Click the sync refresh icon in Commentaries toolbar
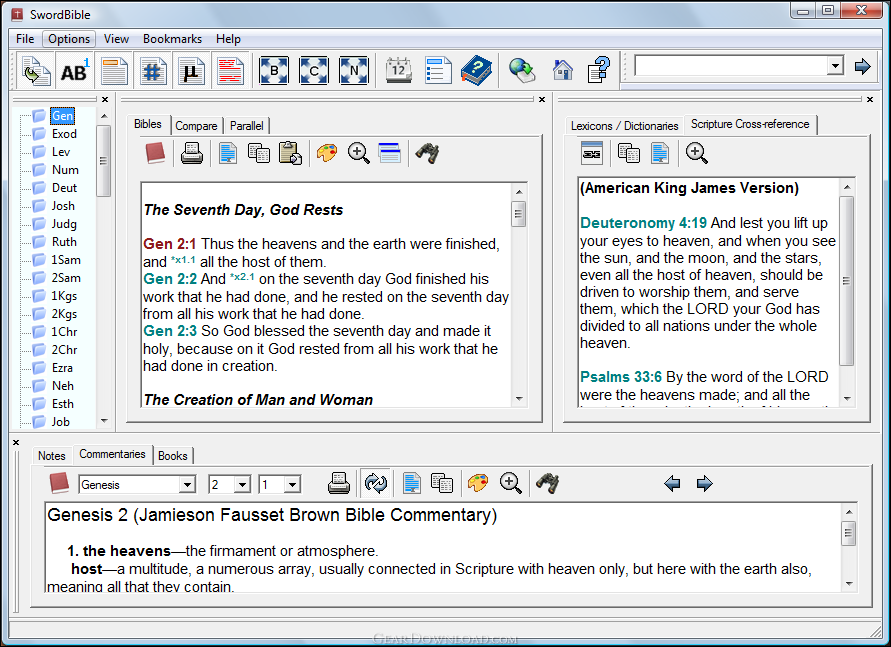Viewport: 891px width, 647px height. coord(376,483)
